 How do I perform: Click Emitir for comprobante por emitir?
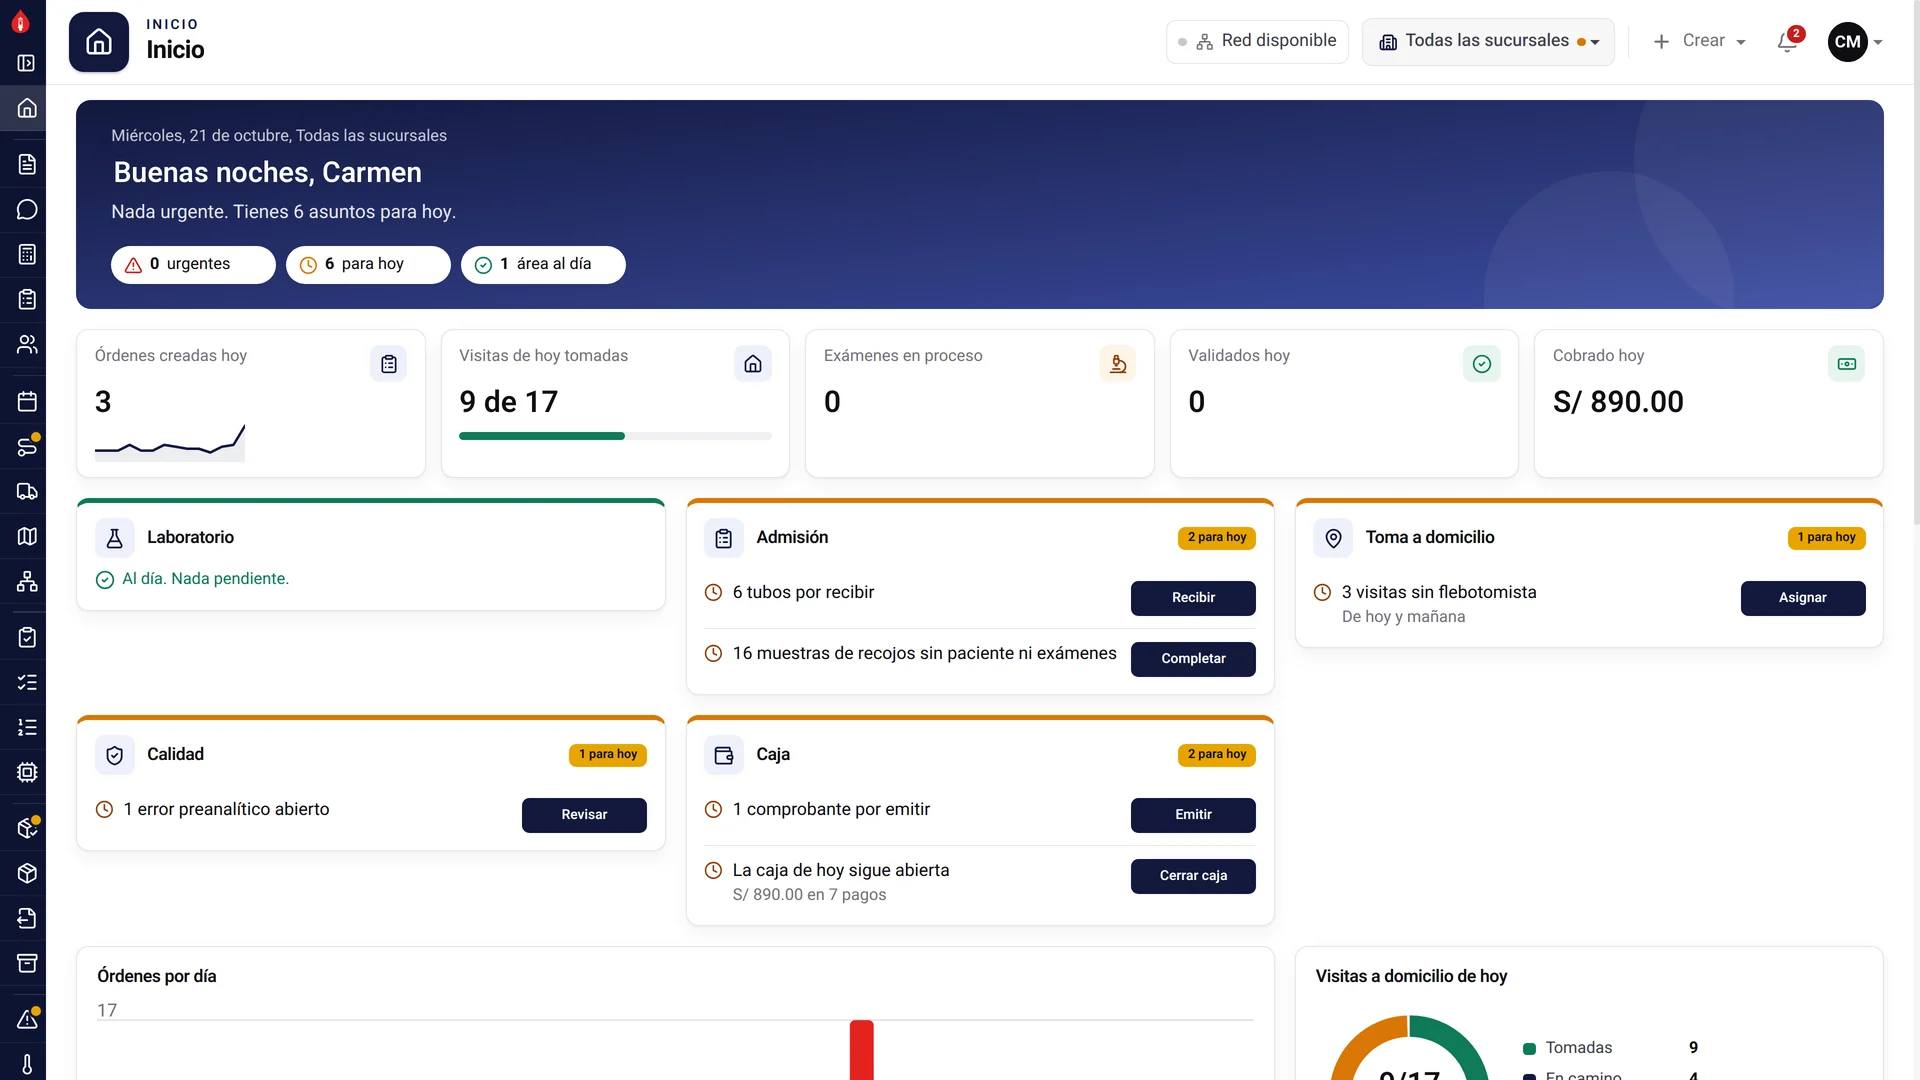pos(1193,814)
